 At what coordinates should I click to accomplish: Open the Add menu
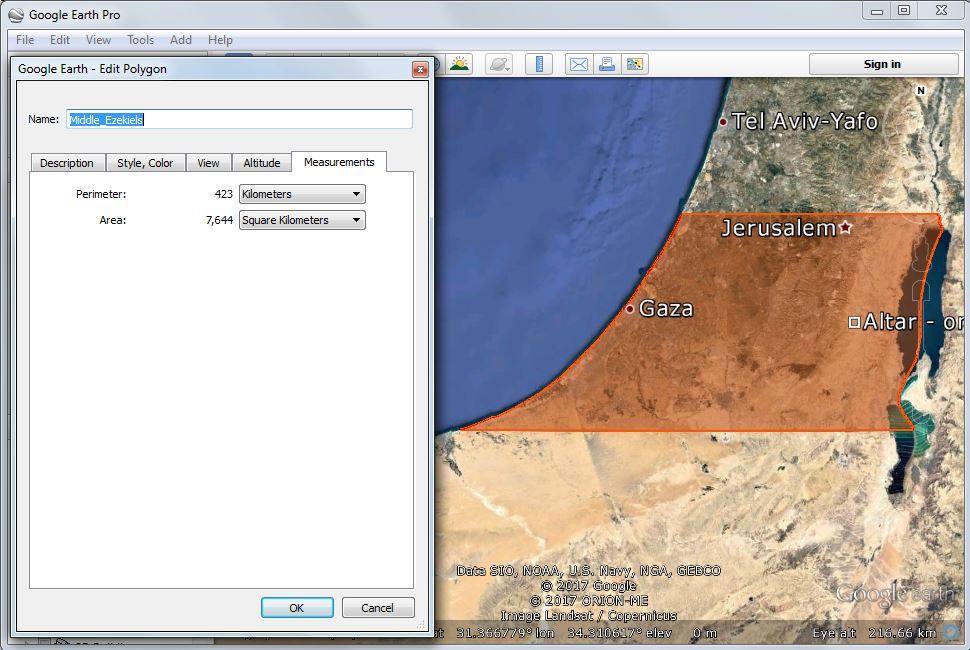(181, 40)
